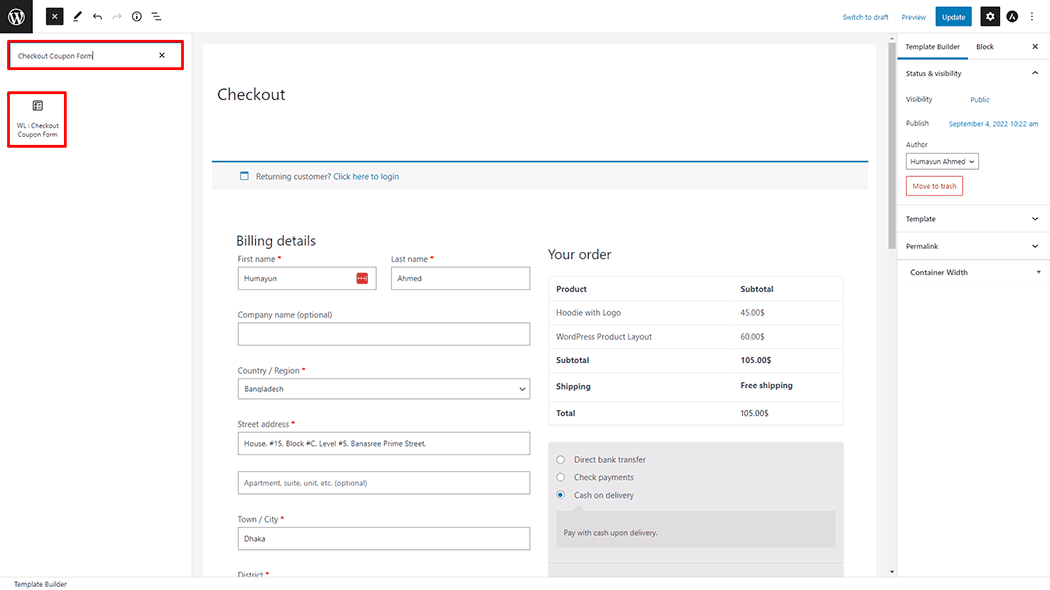Image resolution: width=1050 pixels, height=590 pixels.
Task: Open the List View icon
Action: [157, 17]
